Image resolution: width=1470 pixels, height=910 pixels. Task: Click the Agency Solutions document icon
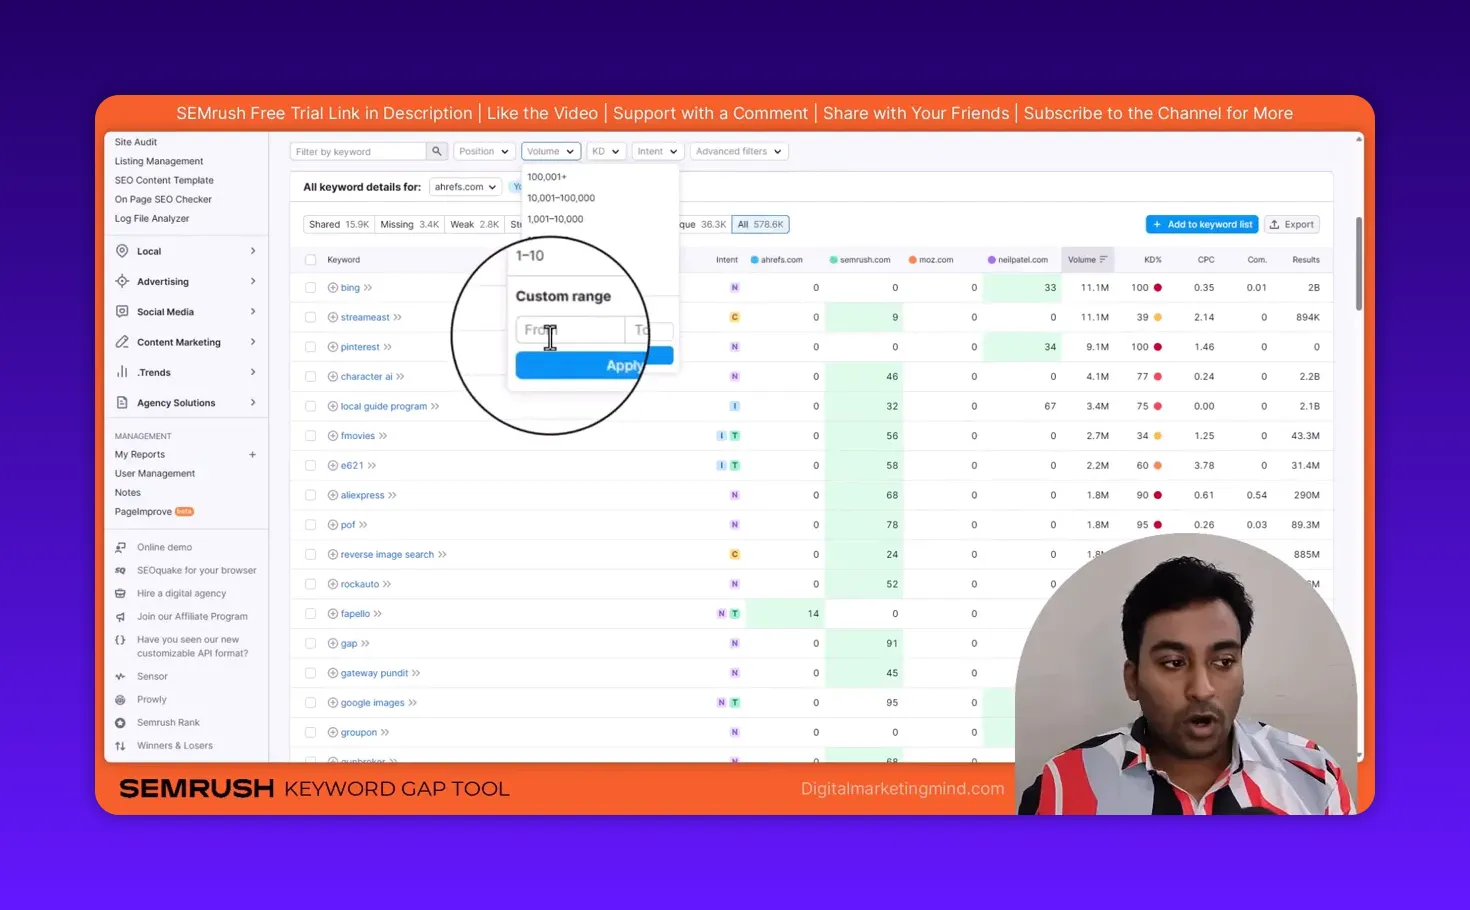[x=123, y=402]
